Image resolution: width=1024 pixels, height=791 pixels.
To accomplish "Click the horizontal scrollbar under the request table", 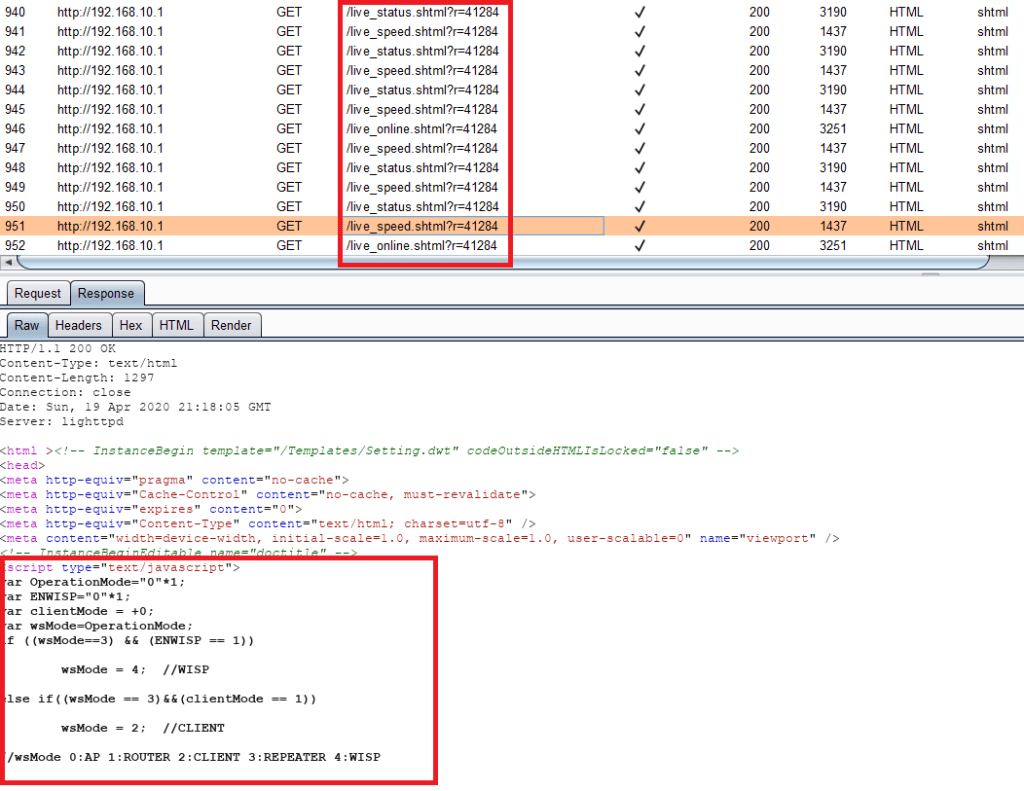I will click(500, 262).
